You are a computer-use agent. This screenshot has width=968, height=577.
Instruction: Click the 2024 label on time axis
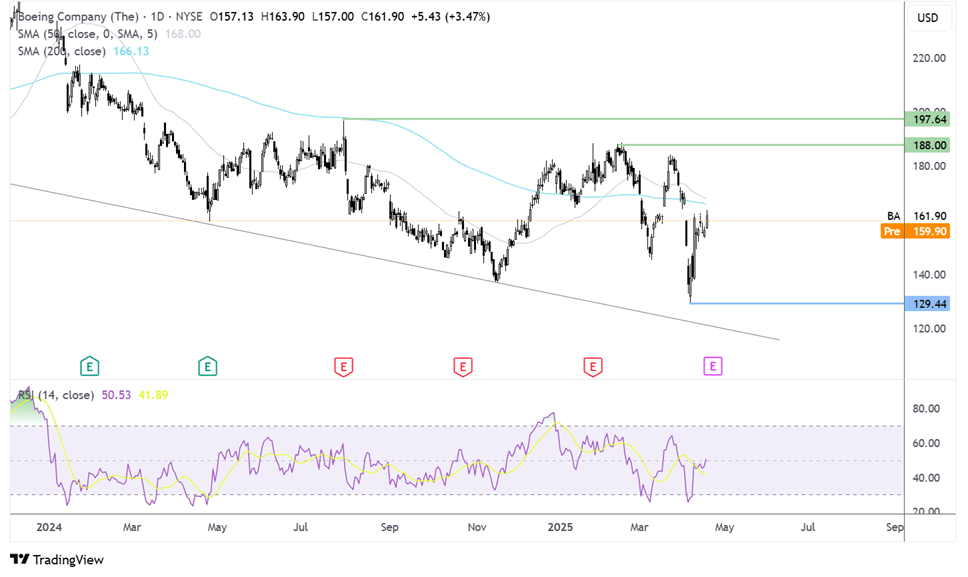coord(49,527)
